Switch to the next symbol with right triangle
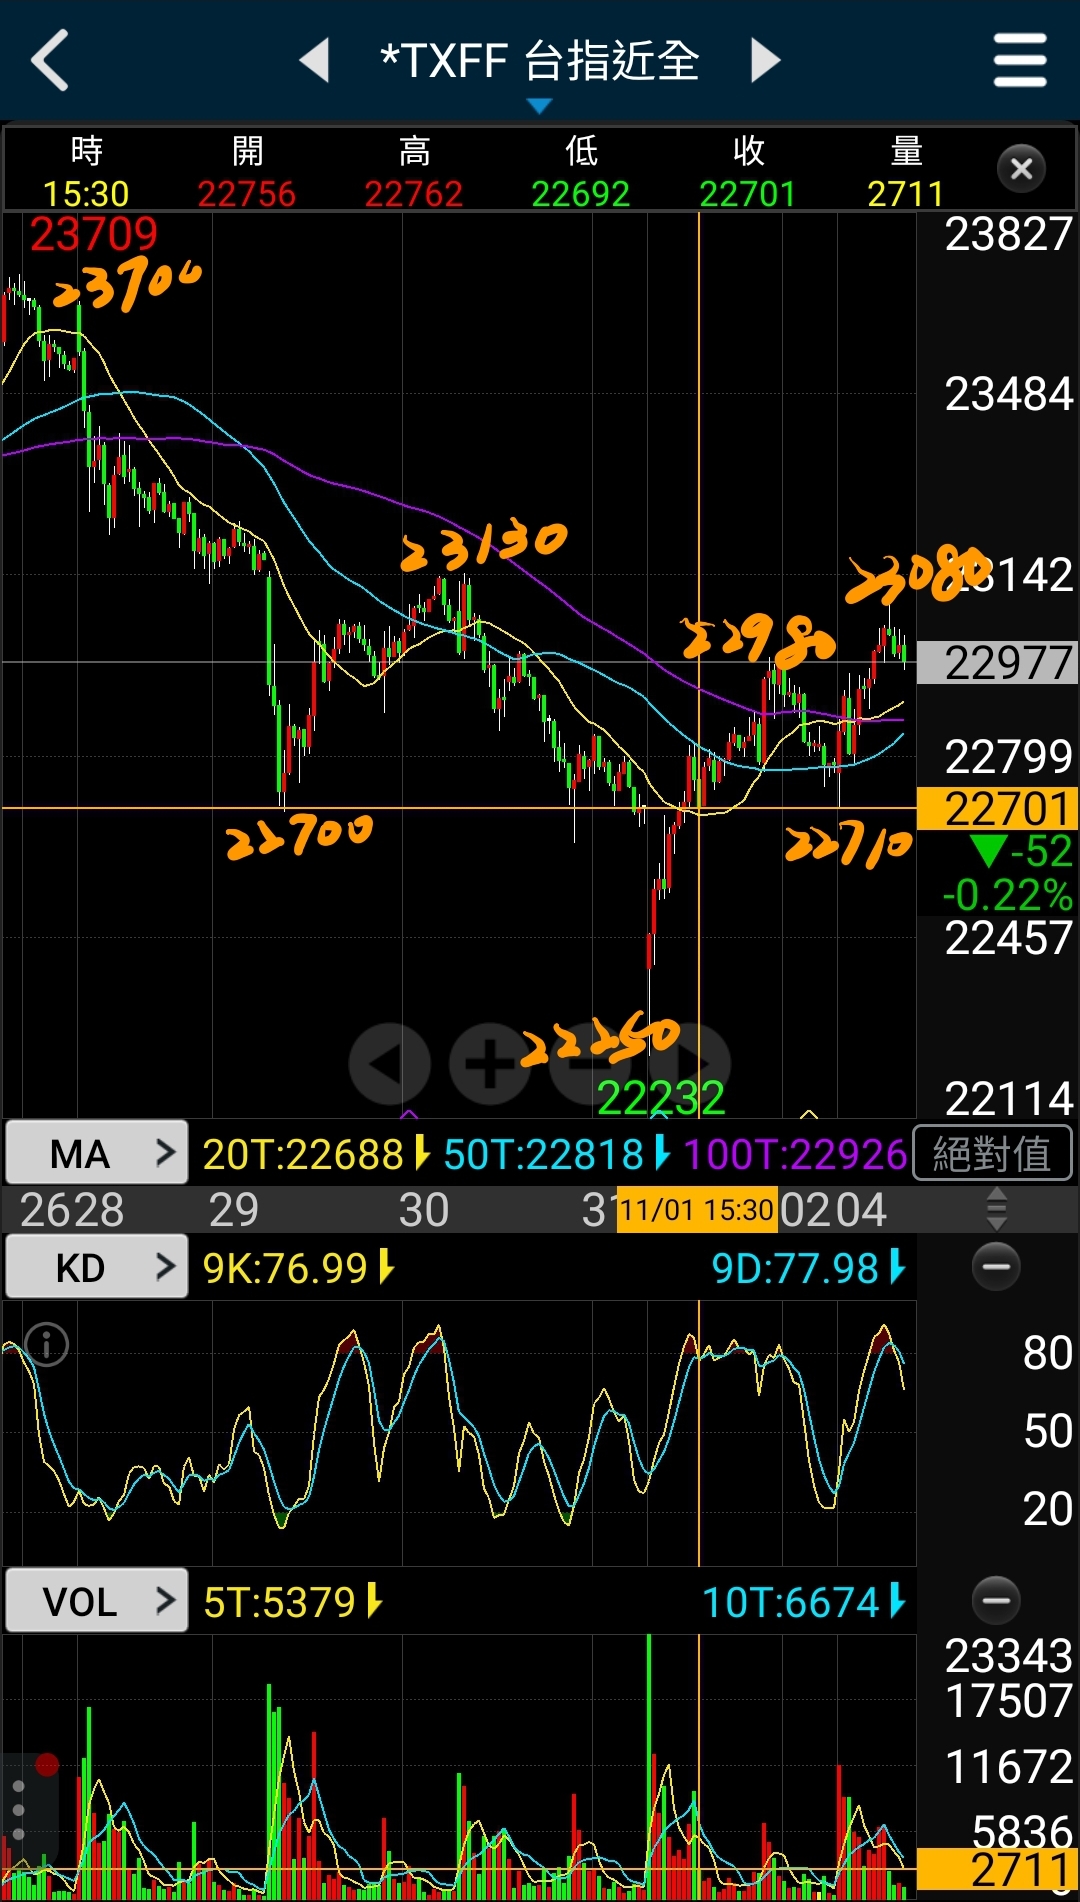The image size is (1080, 1902). 765,60
